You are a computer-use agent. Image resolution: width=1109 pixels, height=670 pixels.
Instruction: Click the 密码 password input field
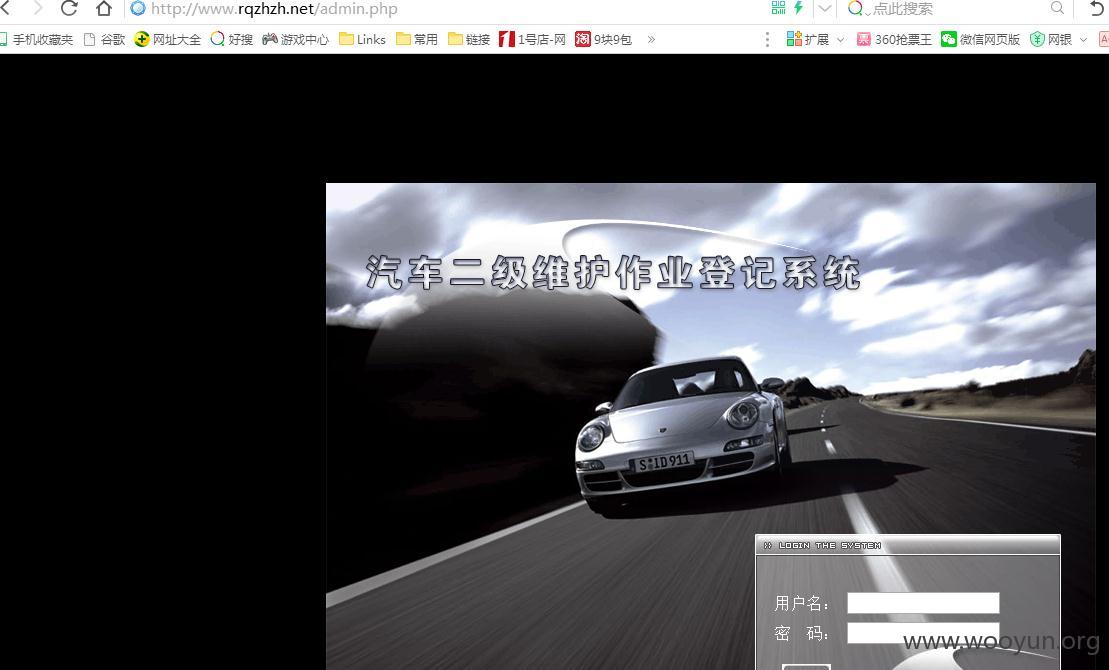(923, 633)
